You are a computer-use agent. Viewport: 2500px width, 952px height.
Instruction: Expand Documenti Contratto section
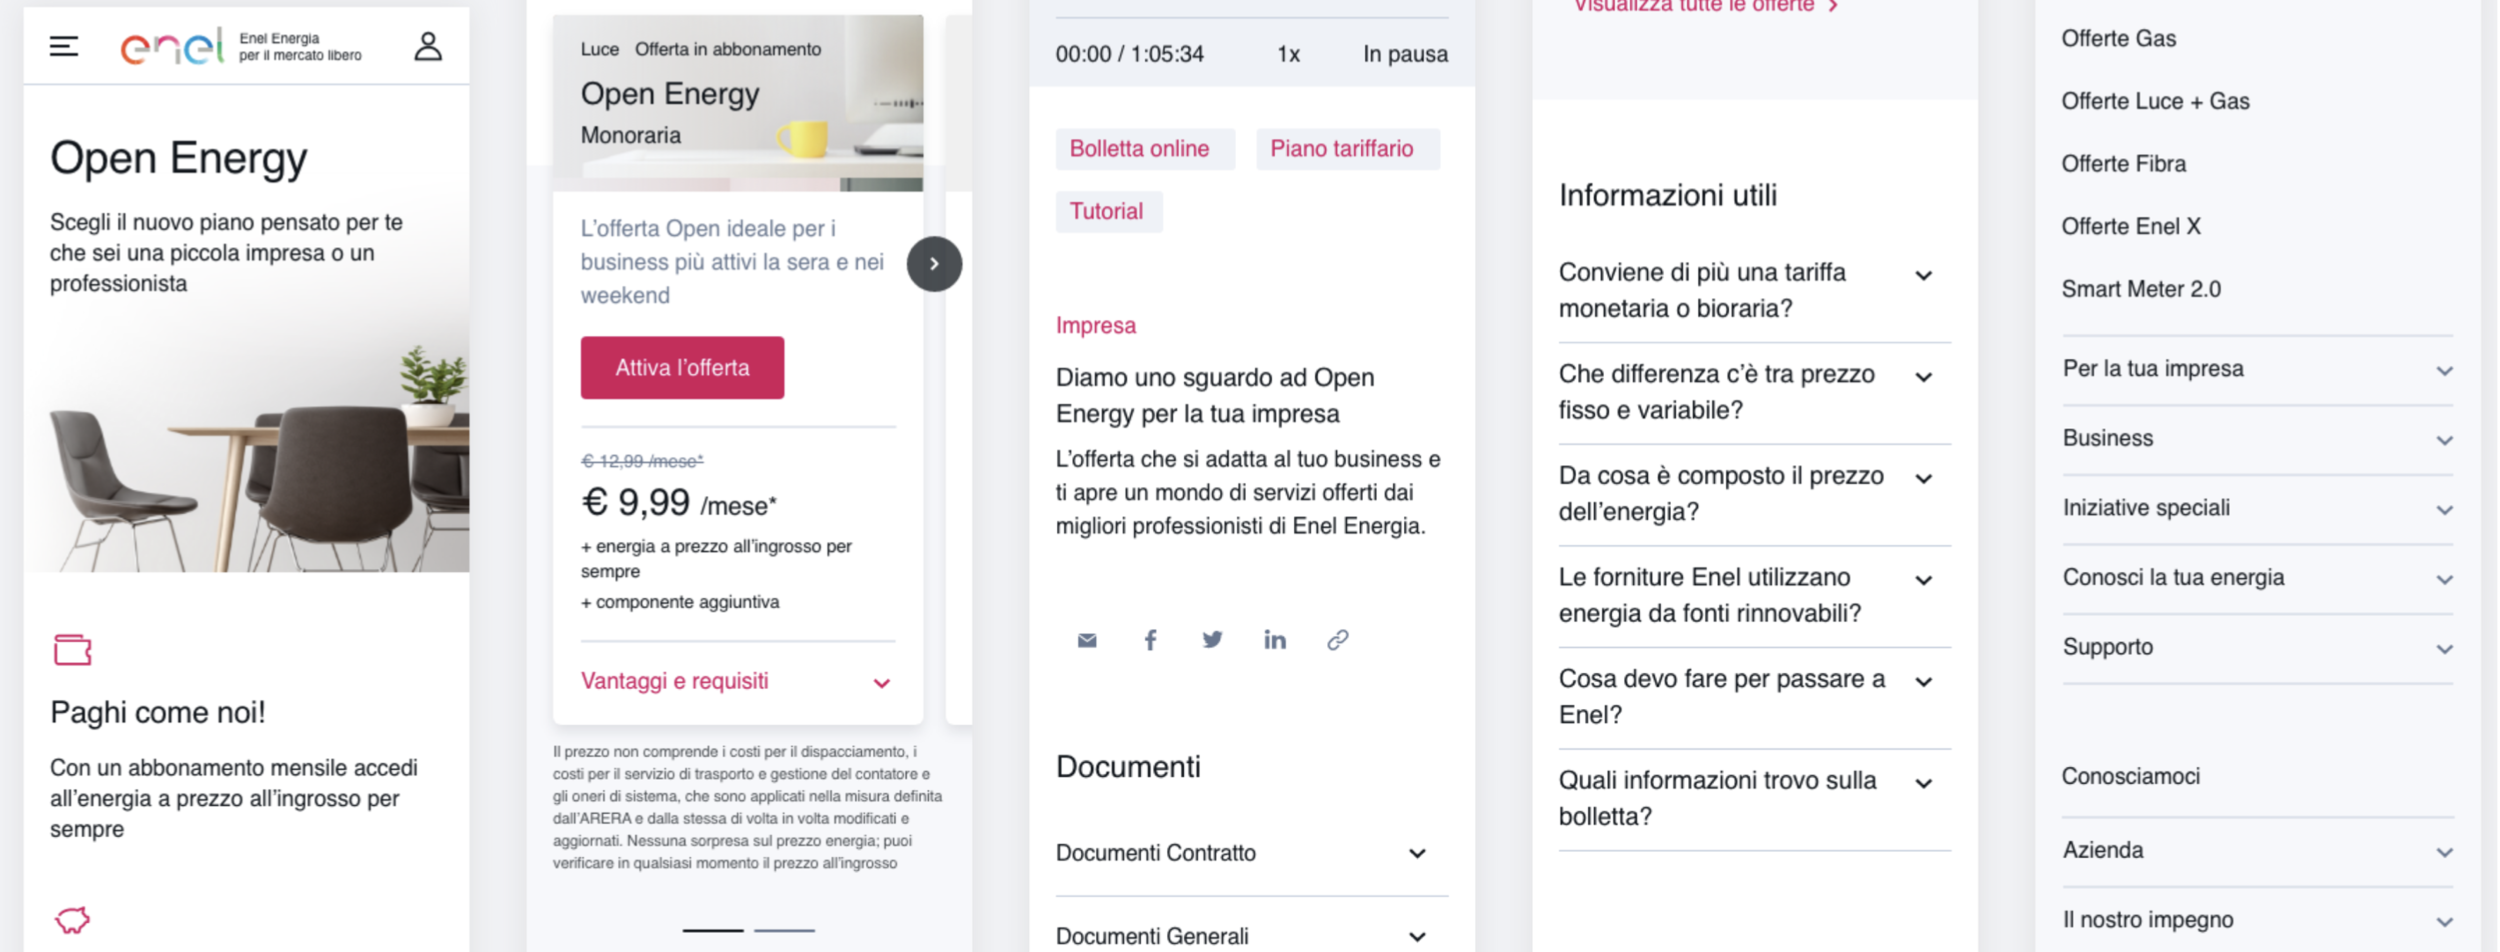1251,854
